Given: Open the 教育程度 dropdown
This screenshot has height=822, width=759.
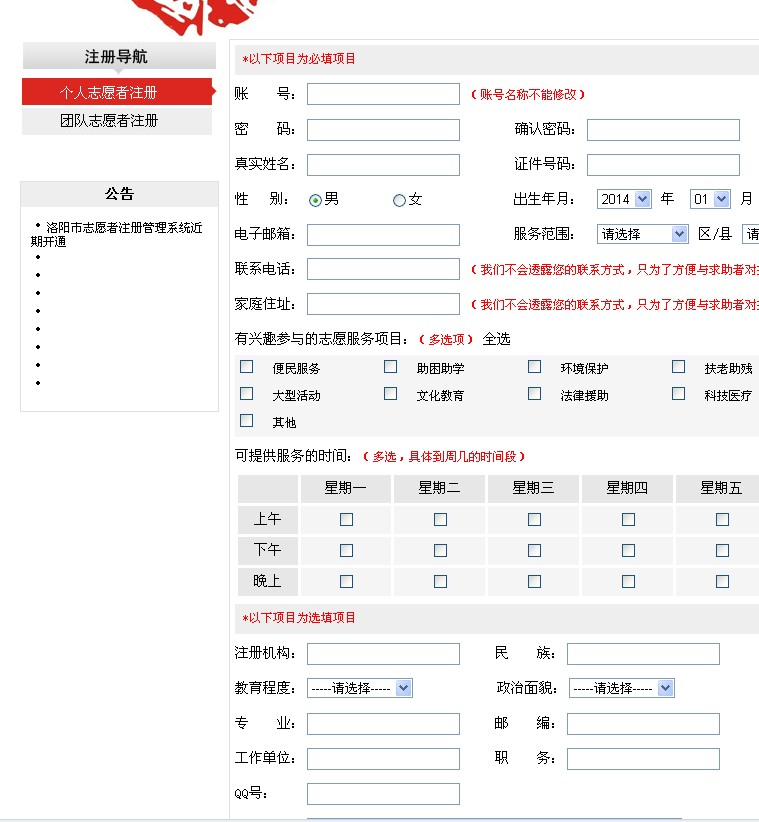Looking at the screenshot, I should (x=360, y=688).
